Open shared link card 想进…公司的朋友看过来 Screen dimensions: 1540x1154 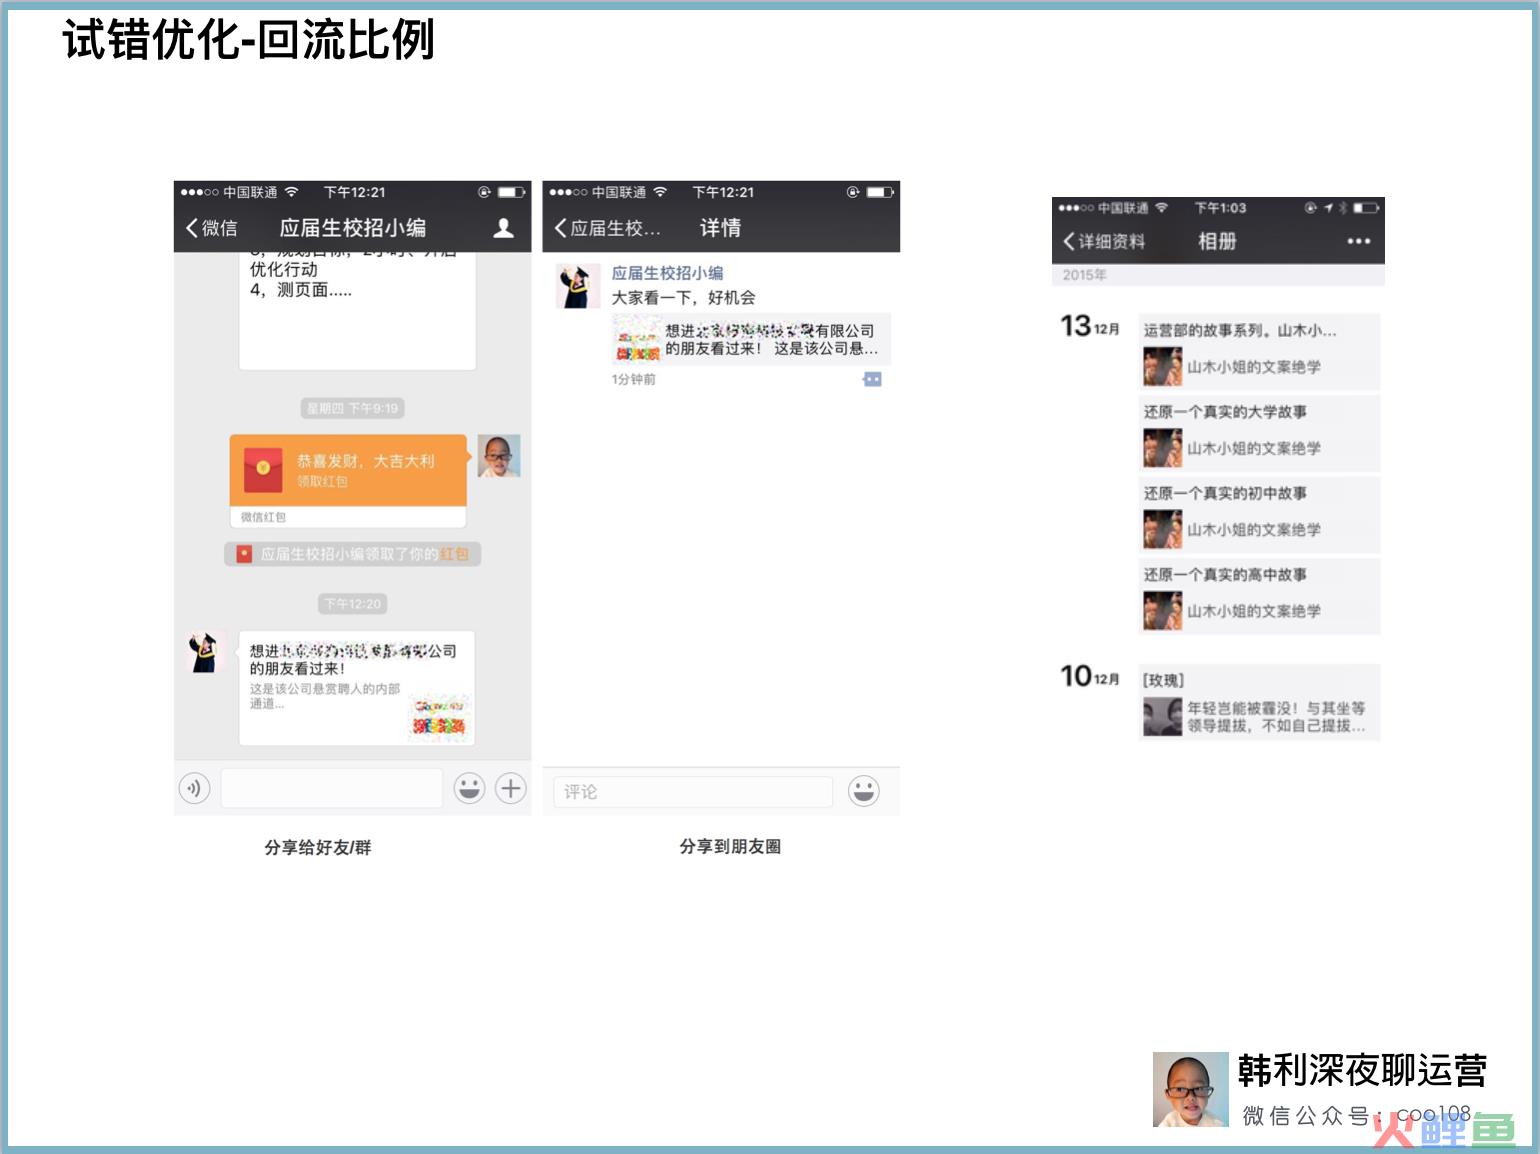[x=356, y=688]
